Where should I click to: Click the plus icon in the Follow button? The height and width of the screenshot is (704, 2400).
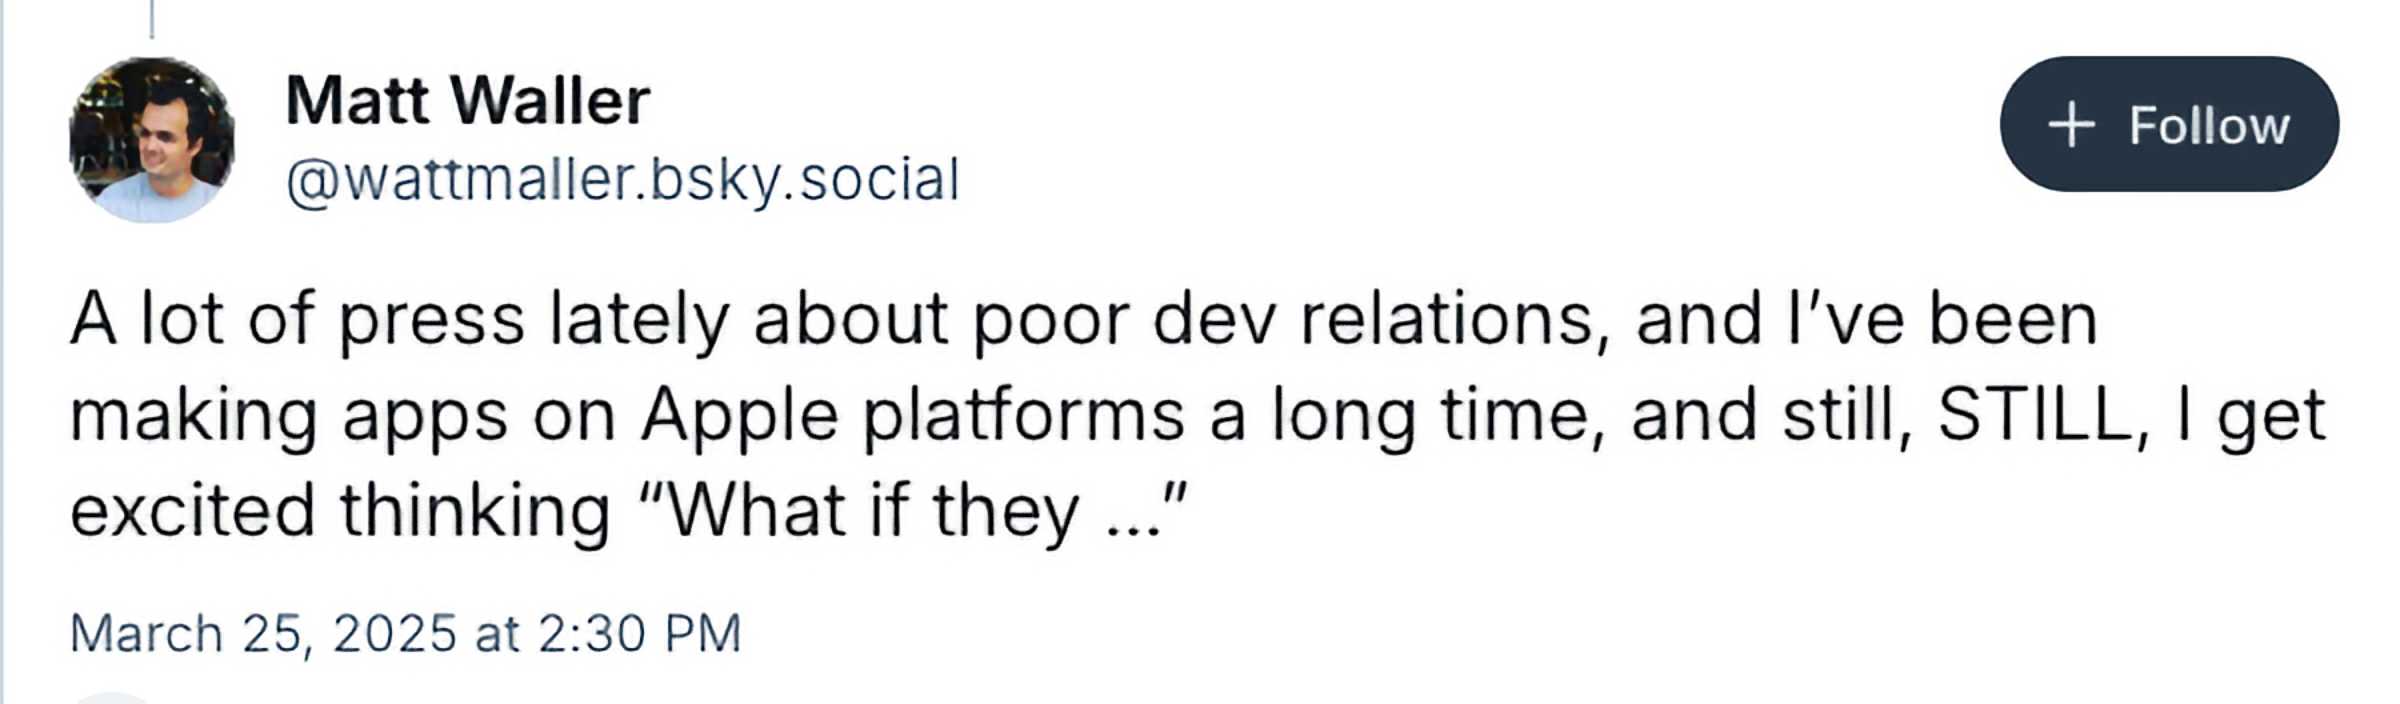tap(2070, 126)
